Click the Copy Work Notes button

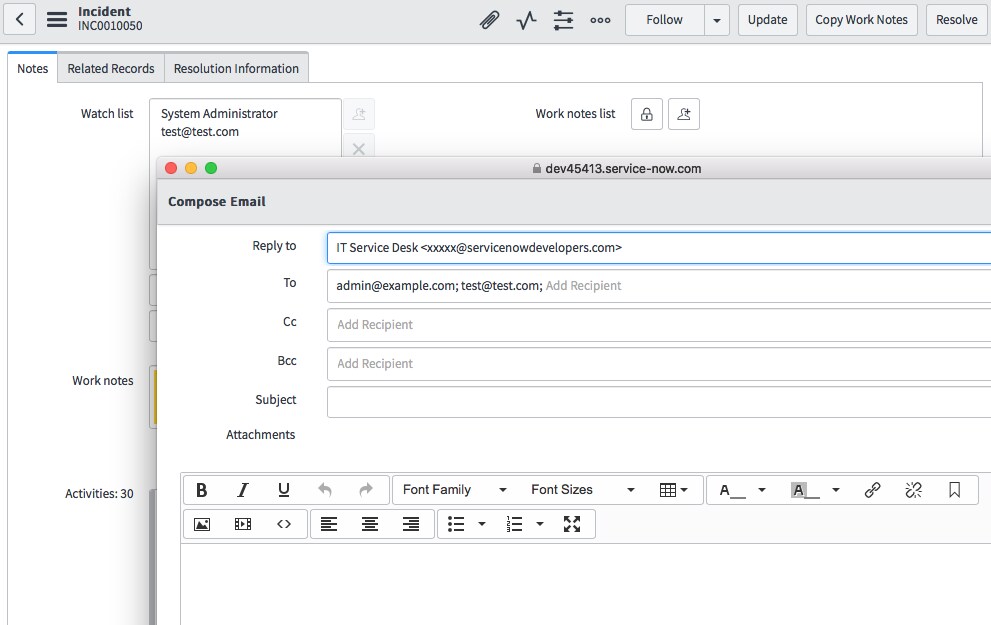point(861,20)
